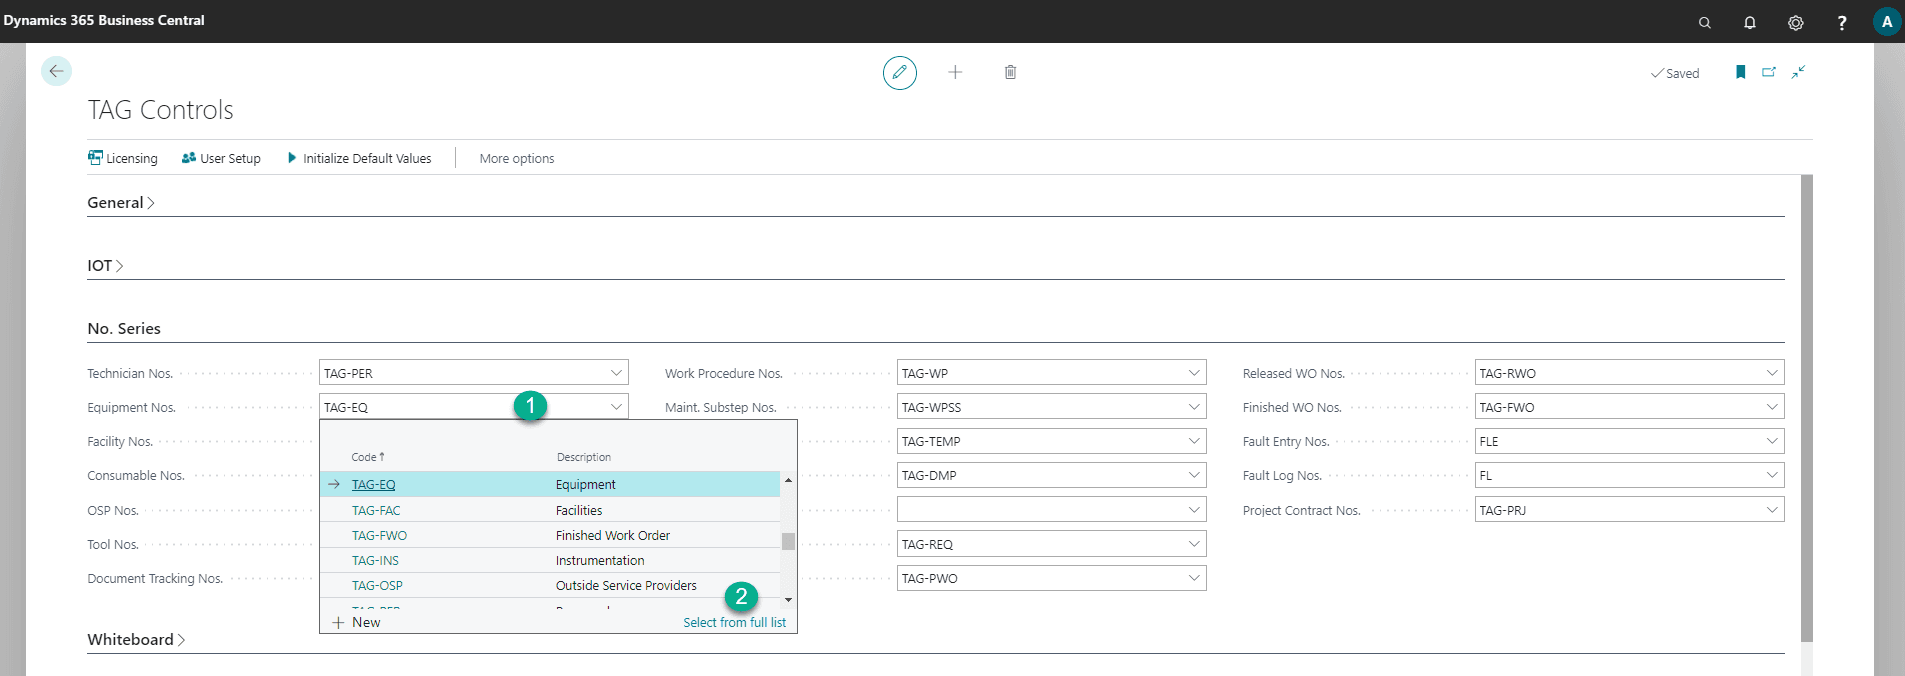
Task: Click the dropdown list scrollbar down arrow
Action: (x=788, y=600)
